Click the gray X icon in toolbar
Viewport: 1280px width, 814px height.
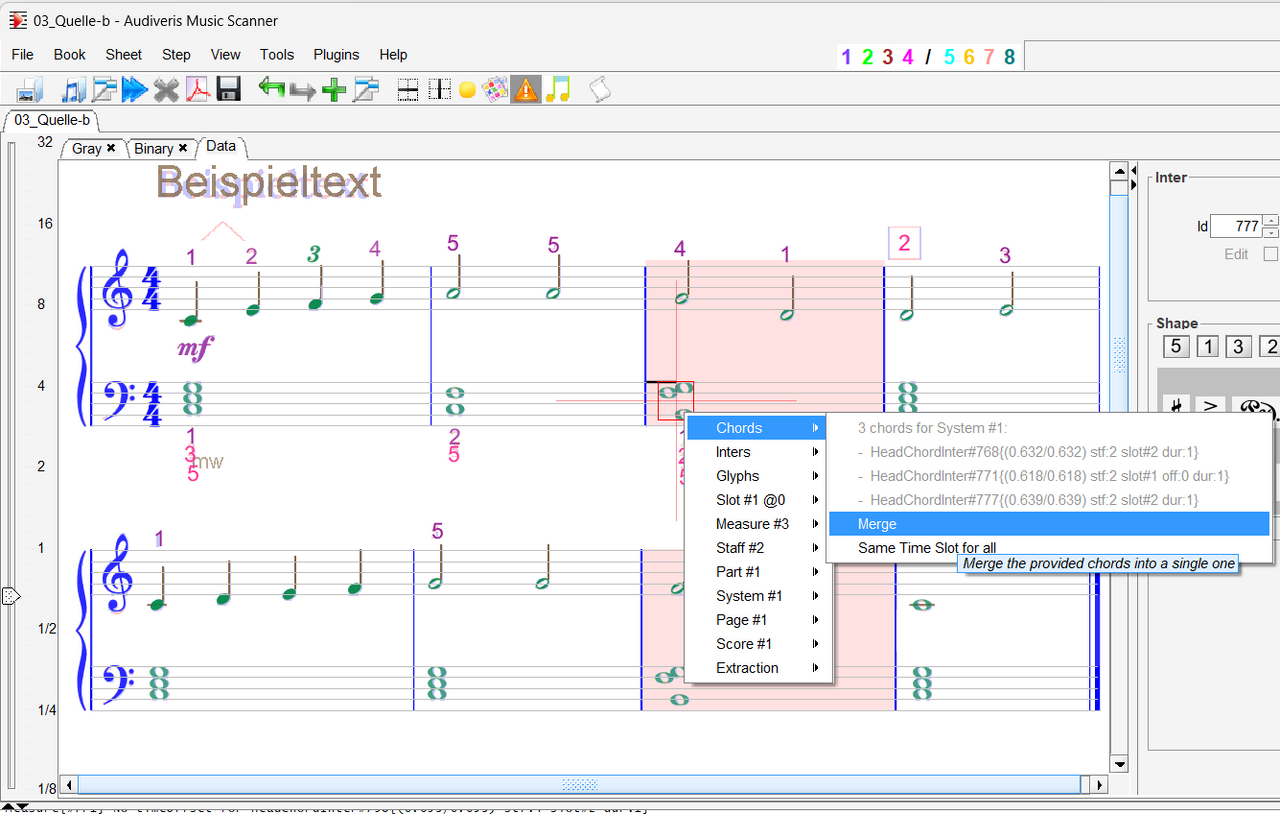tap(166, 89)
